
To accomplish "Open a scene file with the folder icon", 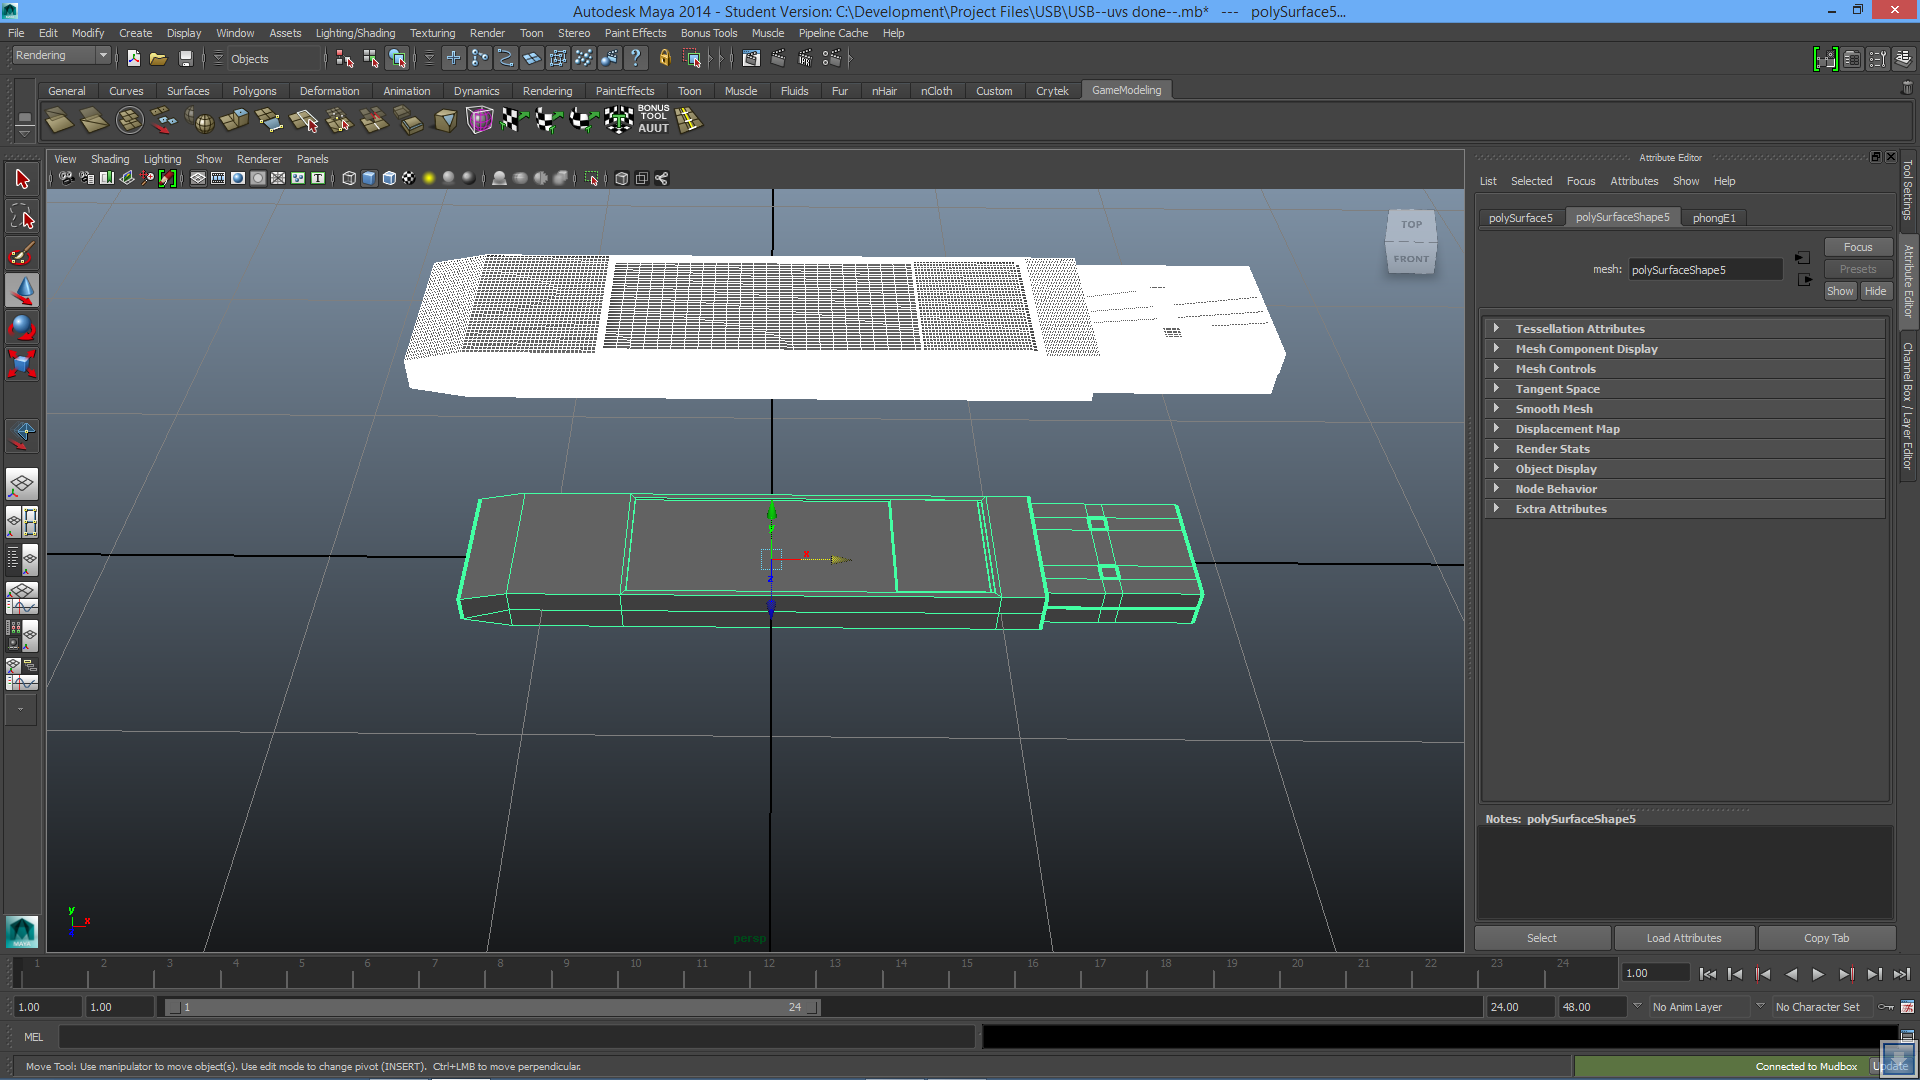I will 158,58.
